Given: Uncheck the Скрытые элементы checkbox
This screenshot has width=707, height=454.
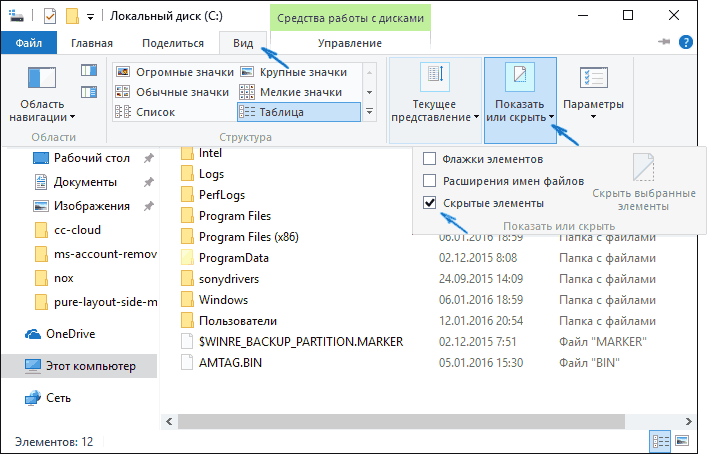Looking at the screenshot, I should 429,203.
